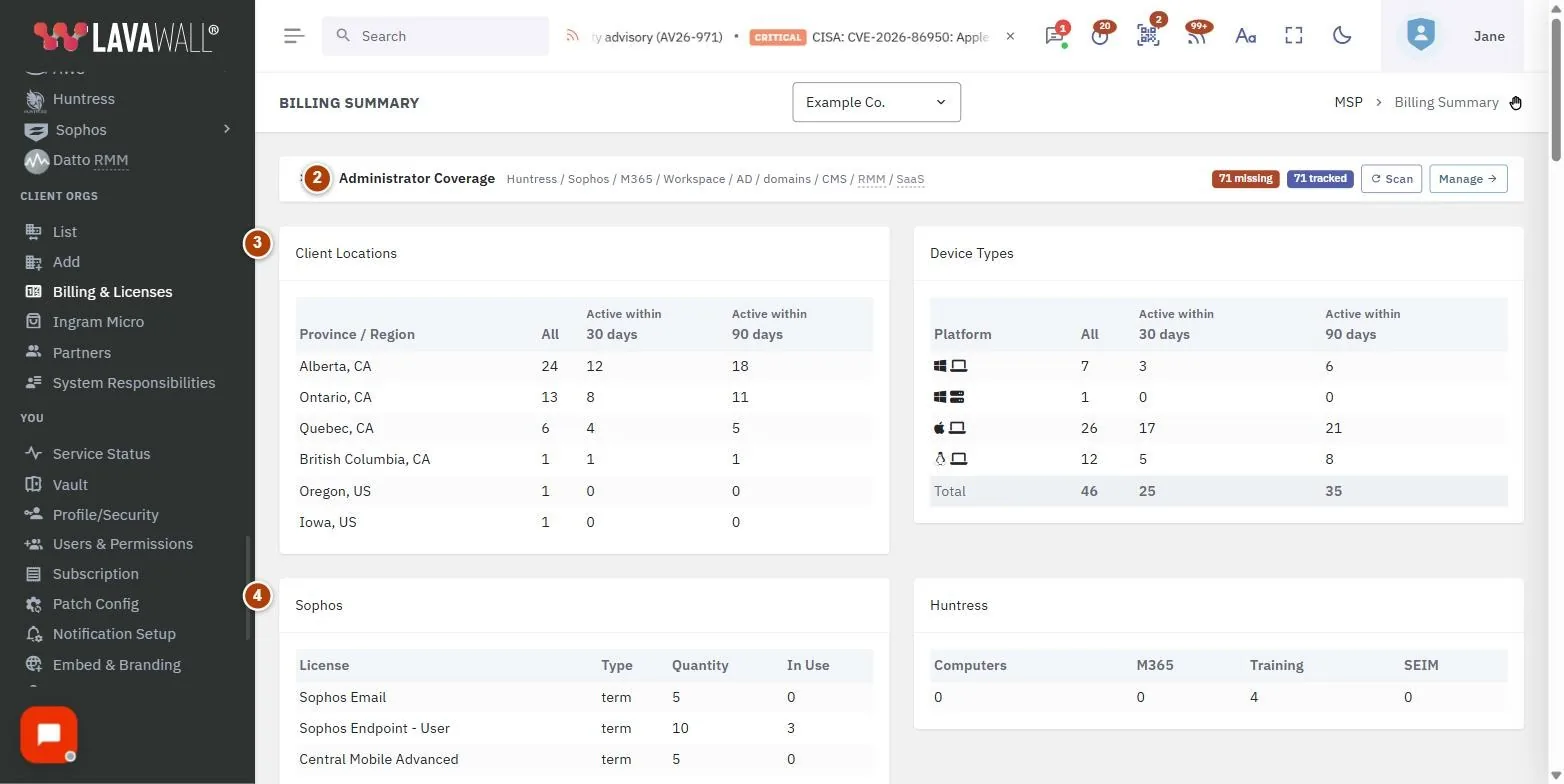Open the RSS feed icon with 99+ badge

[1196, 36]
